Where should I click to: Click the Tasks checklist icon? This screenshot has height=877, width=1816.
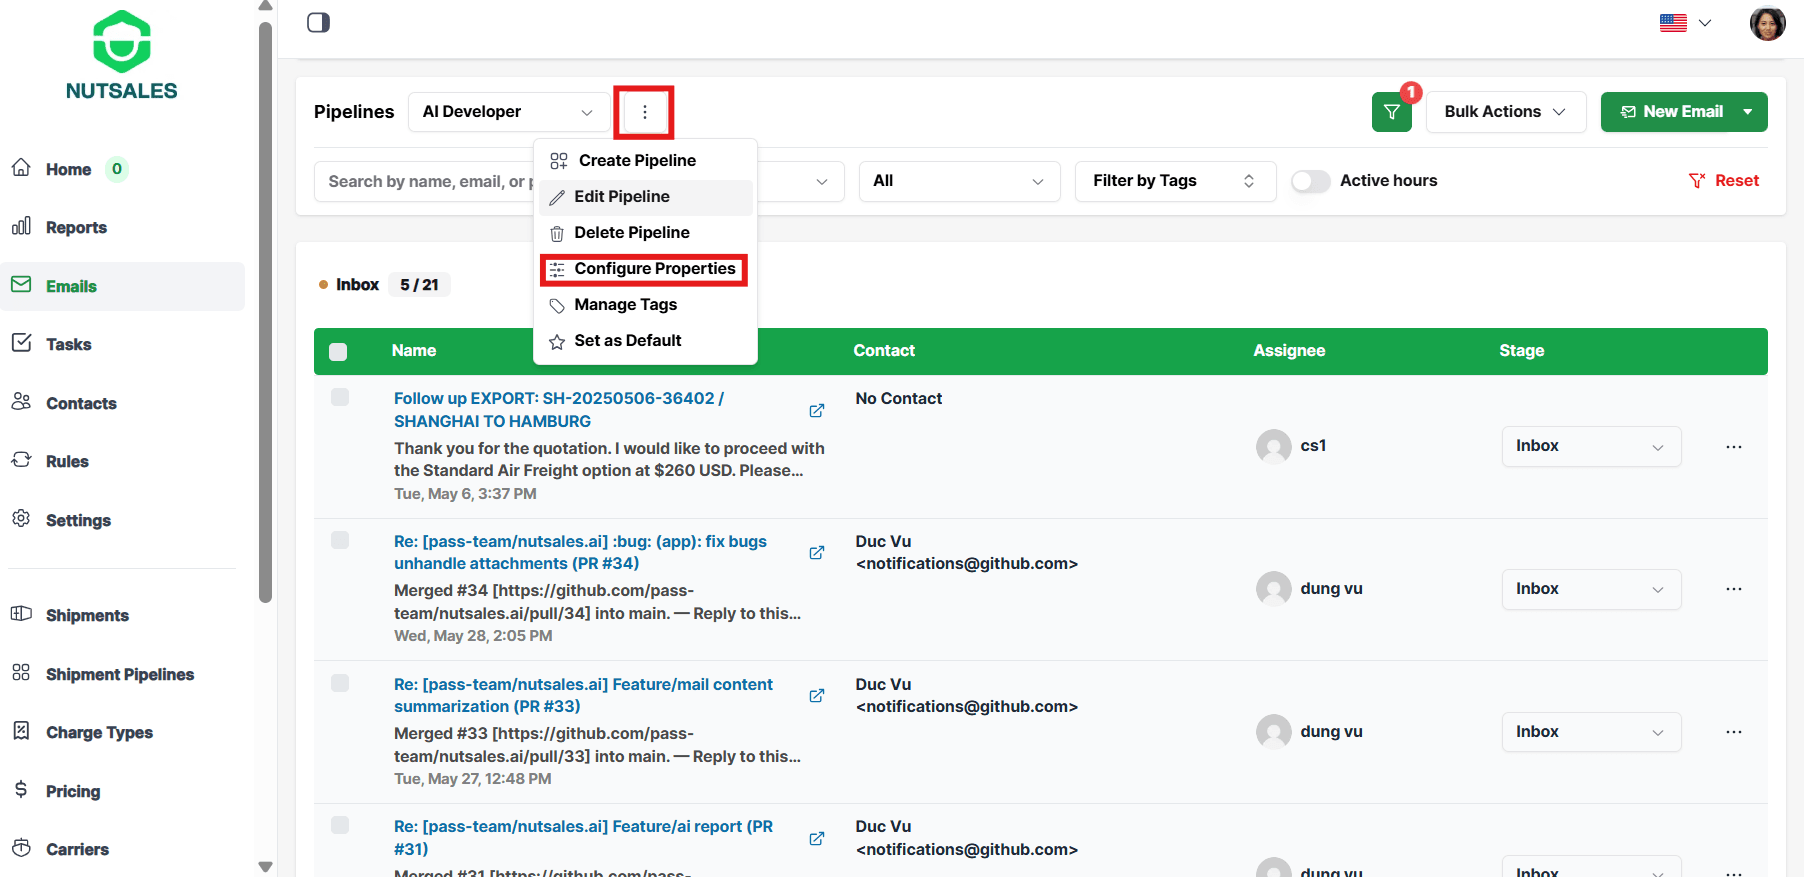(21, 343)
